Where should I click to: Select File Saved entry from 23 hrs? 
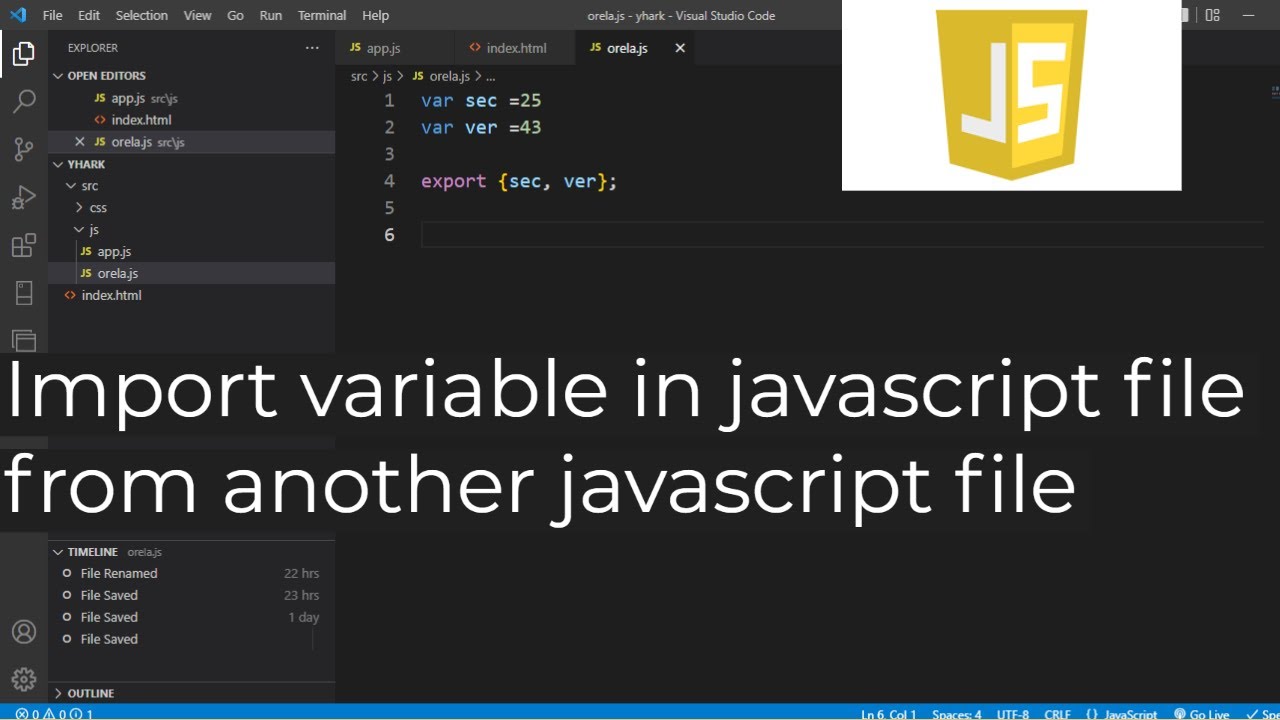(192, 596)
